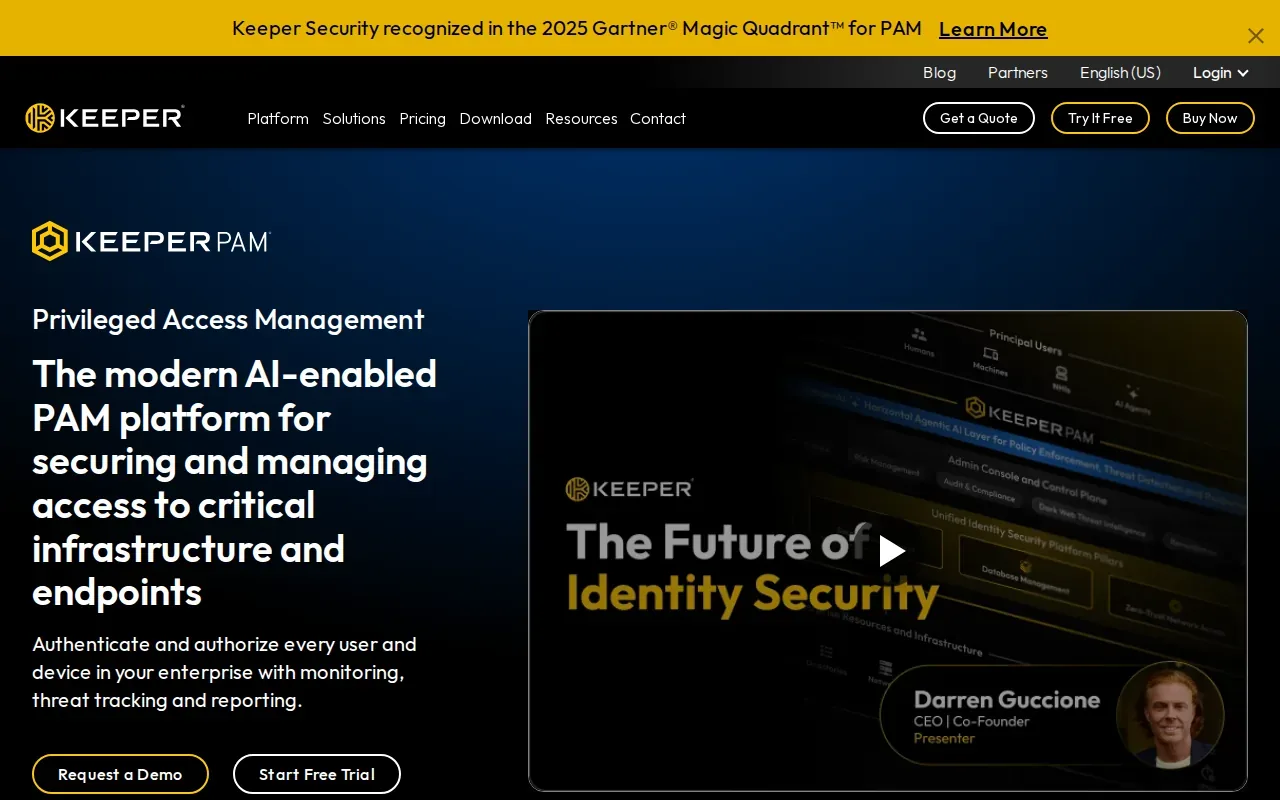Image resolution: width=1280 pixels, height=800 pixels.
Task: Open the Resources menu
Action: coord(581,119)
